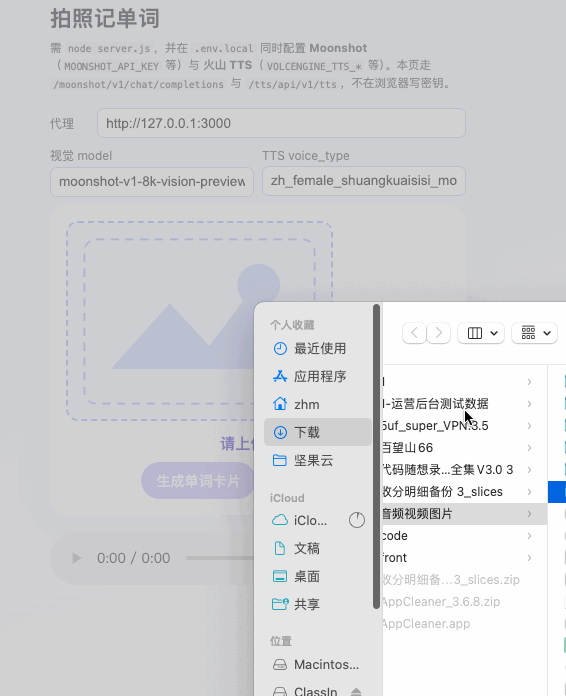Expand the 百望山66 folder chevron
Image resolution: width=566 pixels, height=696 pixels.
[529, 448]
